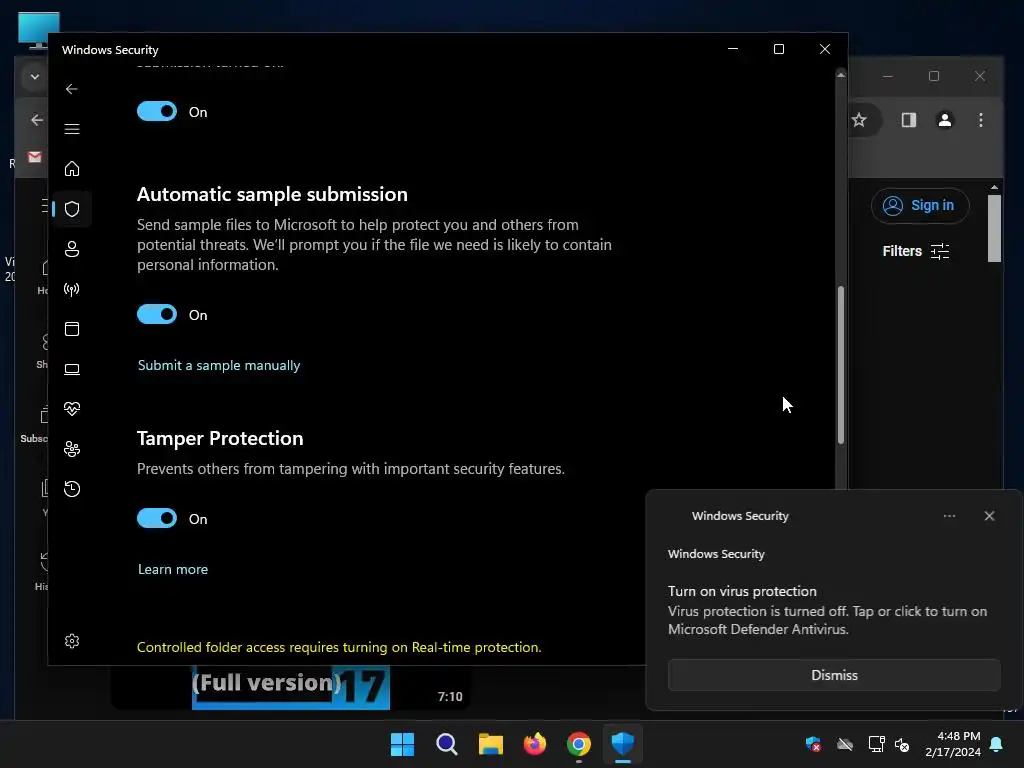The image size is (1024, 768).
Task: Disable Tamper Protection toggle
Action: tap(157, 518)
